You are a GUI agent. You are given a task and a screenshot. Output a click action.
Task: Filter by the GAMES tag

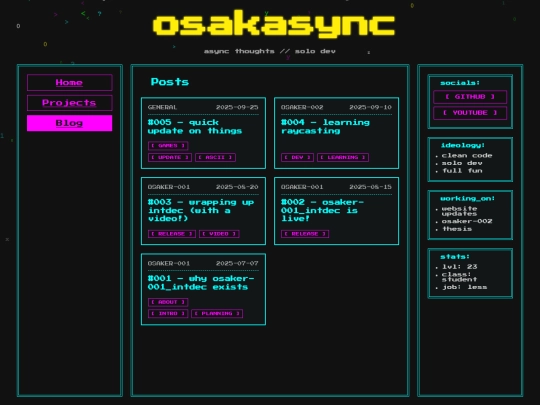click(x=168, y=146)
